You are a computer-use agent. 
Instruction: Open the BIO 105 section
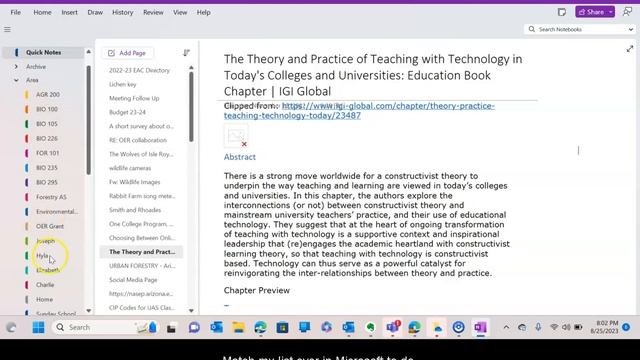[47, 124]
